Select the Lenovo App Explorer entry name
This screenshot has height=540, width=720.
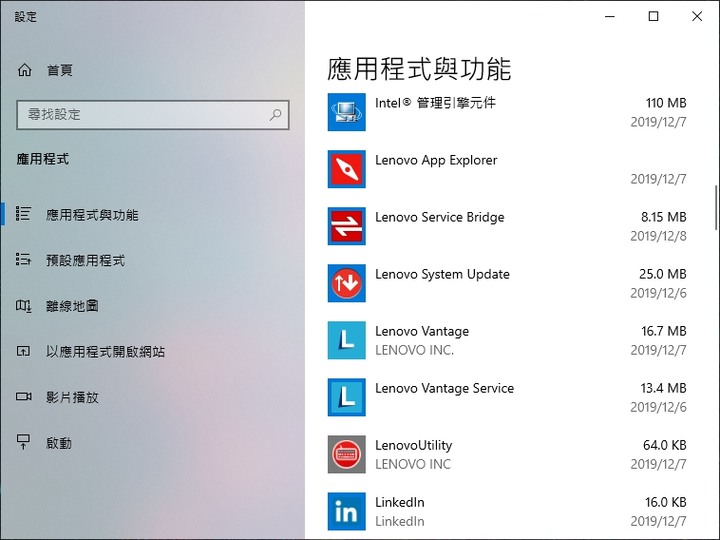click(436, 160)
